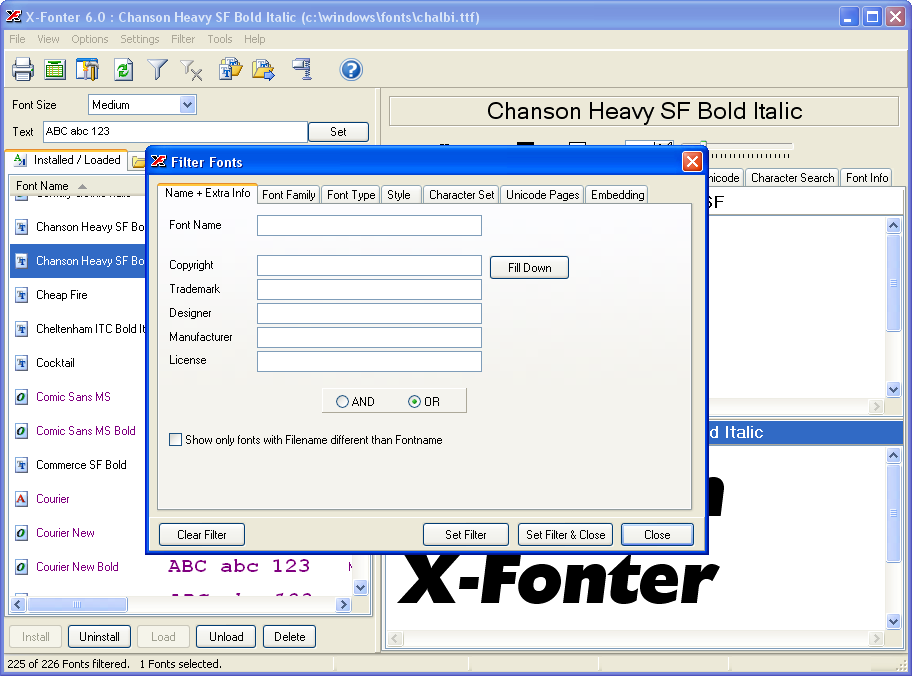912x676 pixels.
Task: Open the Options menu
Action: (x=90, y=39)
